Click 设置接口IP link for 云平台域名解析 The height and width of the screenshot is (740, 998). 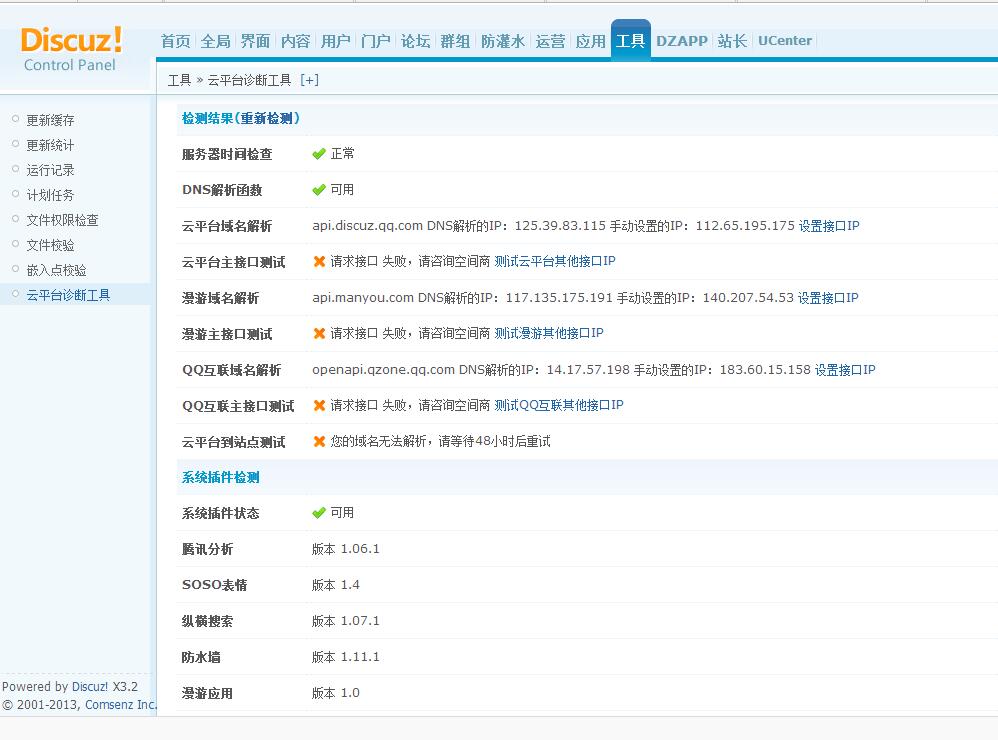pos(829,226)
